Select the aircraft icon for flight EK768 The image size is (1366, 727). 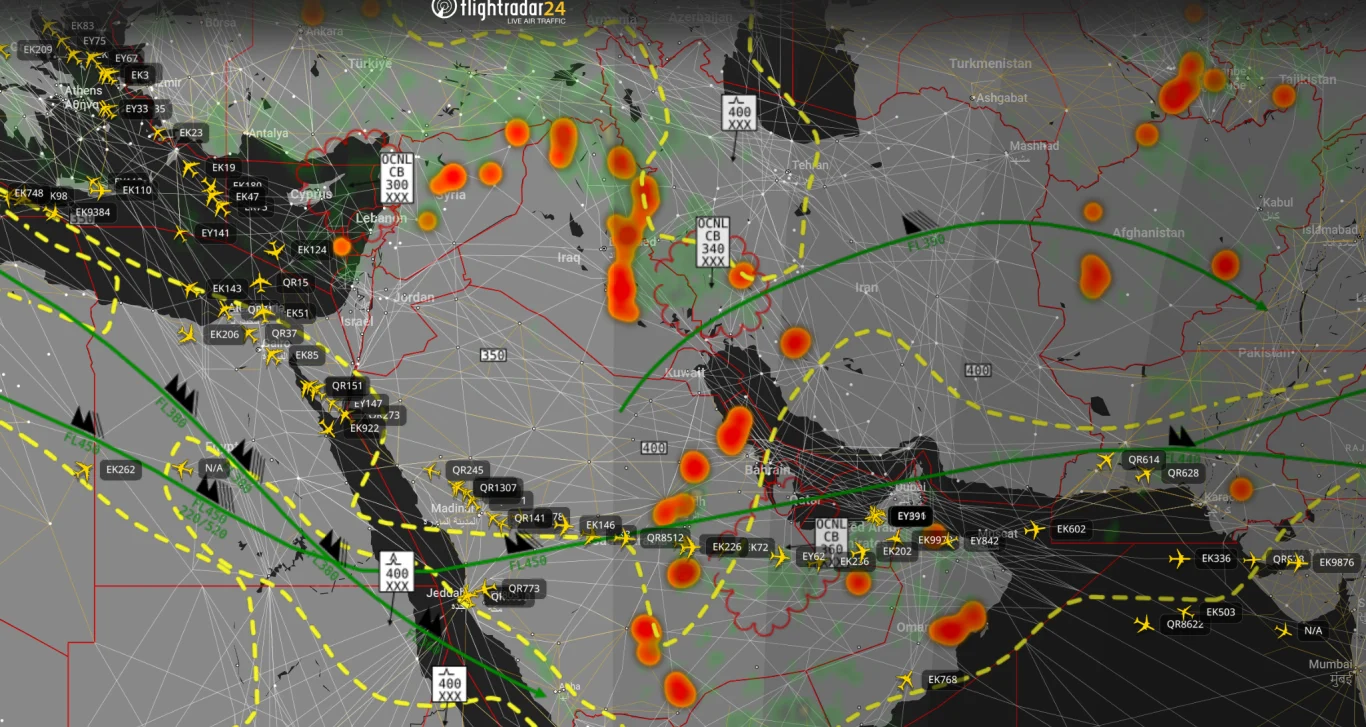point(906,680)
